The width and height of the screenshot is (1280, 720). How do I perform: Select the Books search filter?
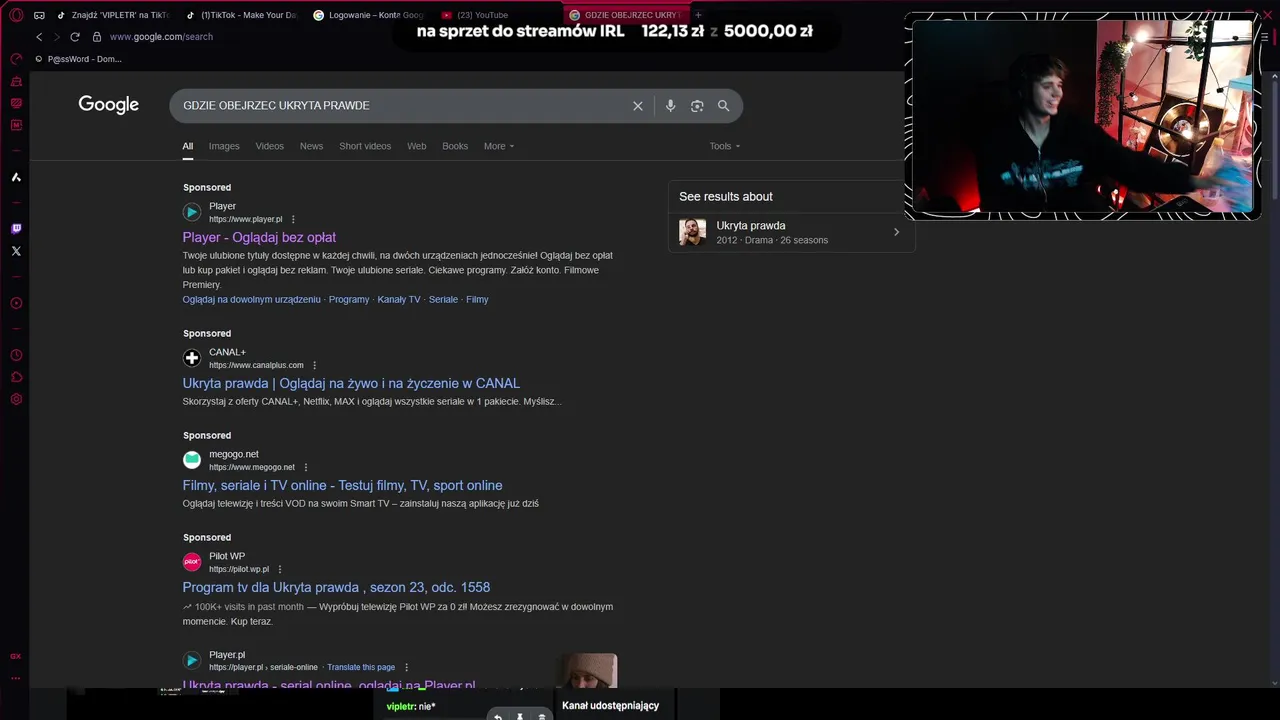point(455,146)
